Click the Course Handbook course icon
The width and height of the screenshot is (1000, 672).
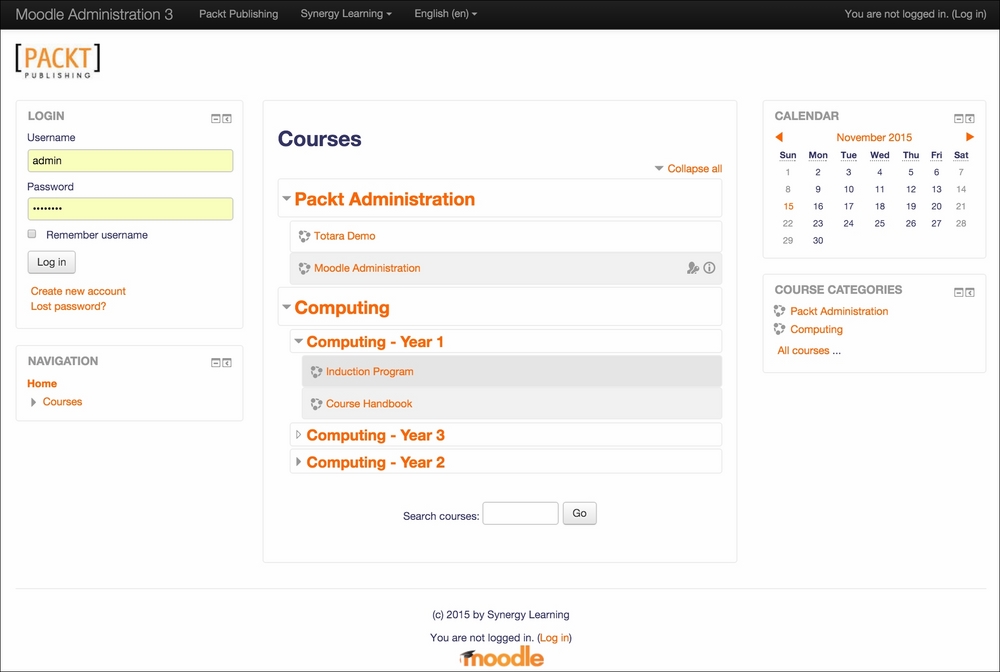pyautogui.click(x=316, y=404)
